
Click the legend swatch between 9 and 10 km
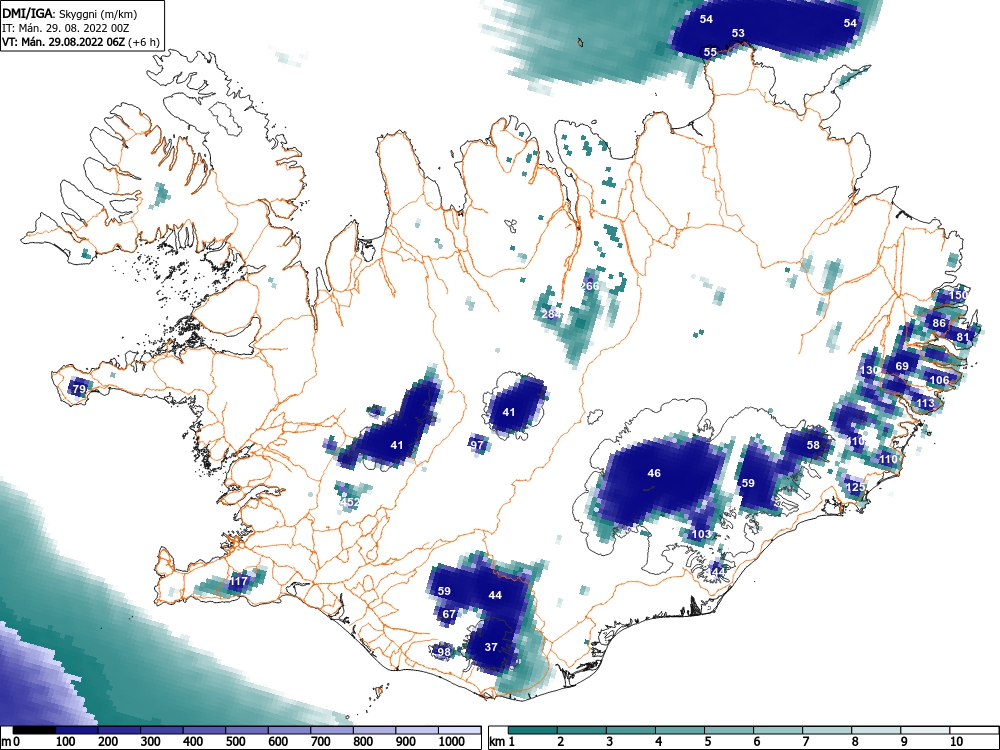tap(925, 730)
